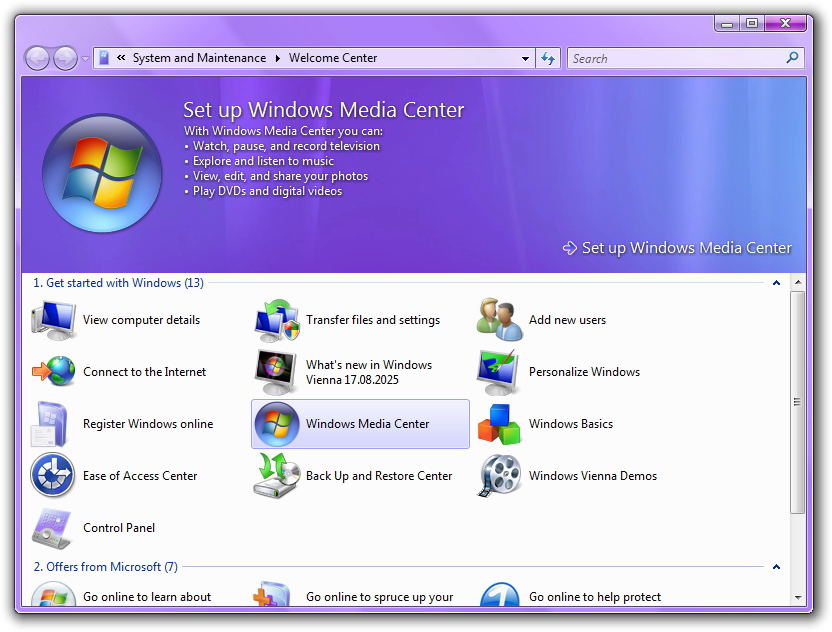Open the Windows Basics cubes icon

tap(499, 424)
